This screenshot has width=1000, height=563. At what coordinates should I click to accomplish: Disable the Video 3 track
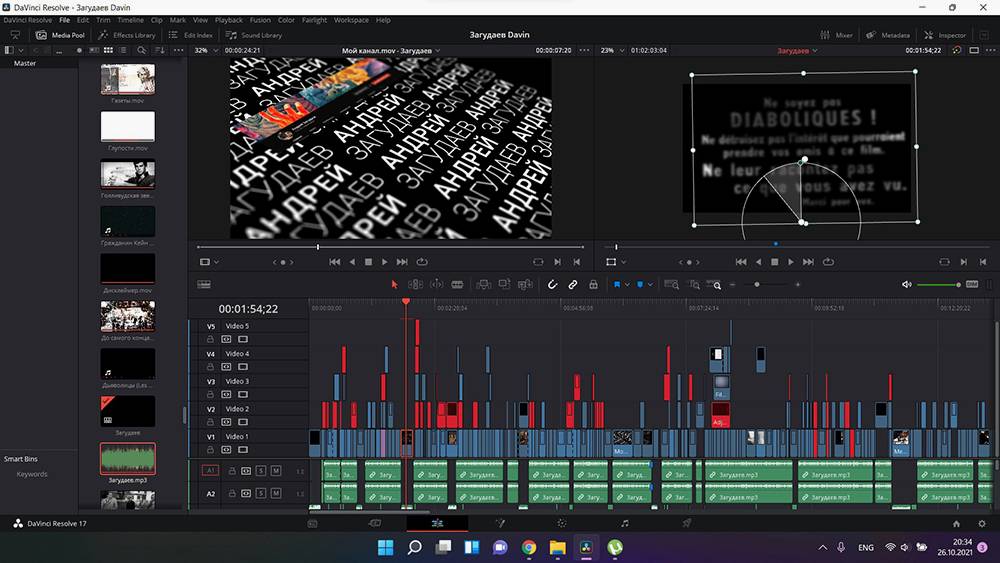[243, 394]
